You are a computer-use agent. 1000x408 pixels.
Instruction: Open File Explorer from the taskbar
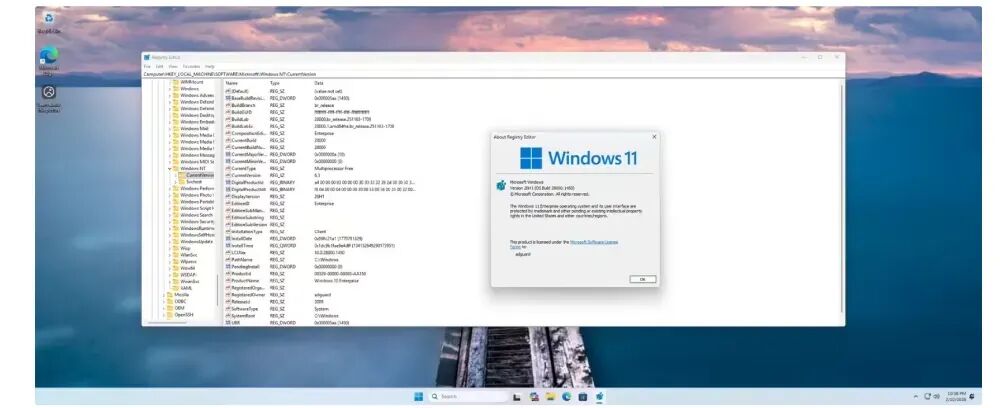(550, 397)
